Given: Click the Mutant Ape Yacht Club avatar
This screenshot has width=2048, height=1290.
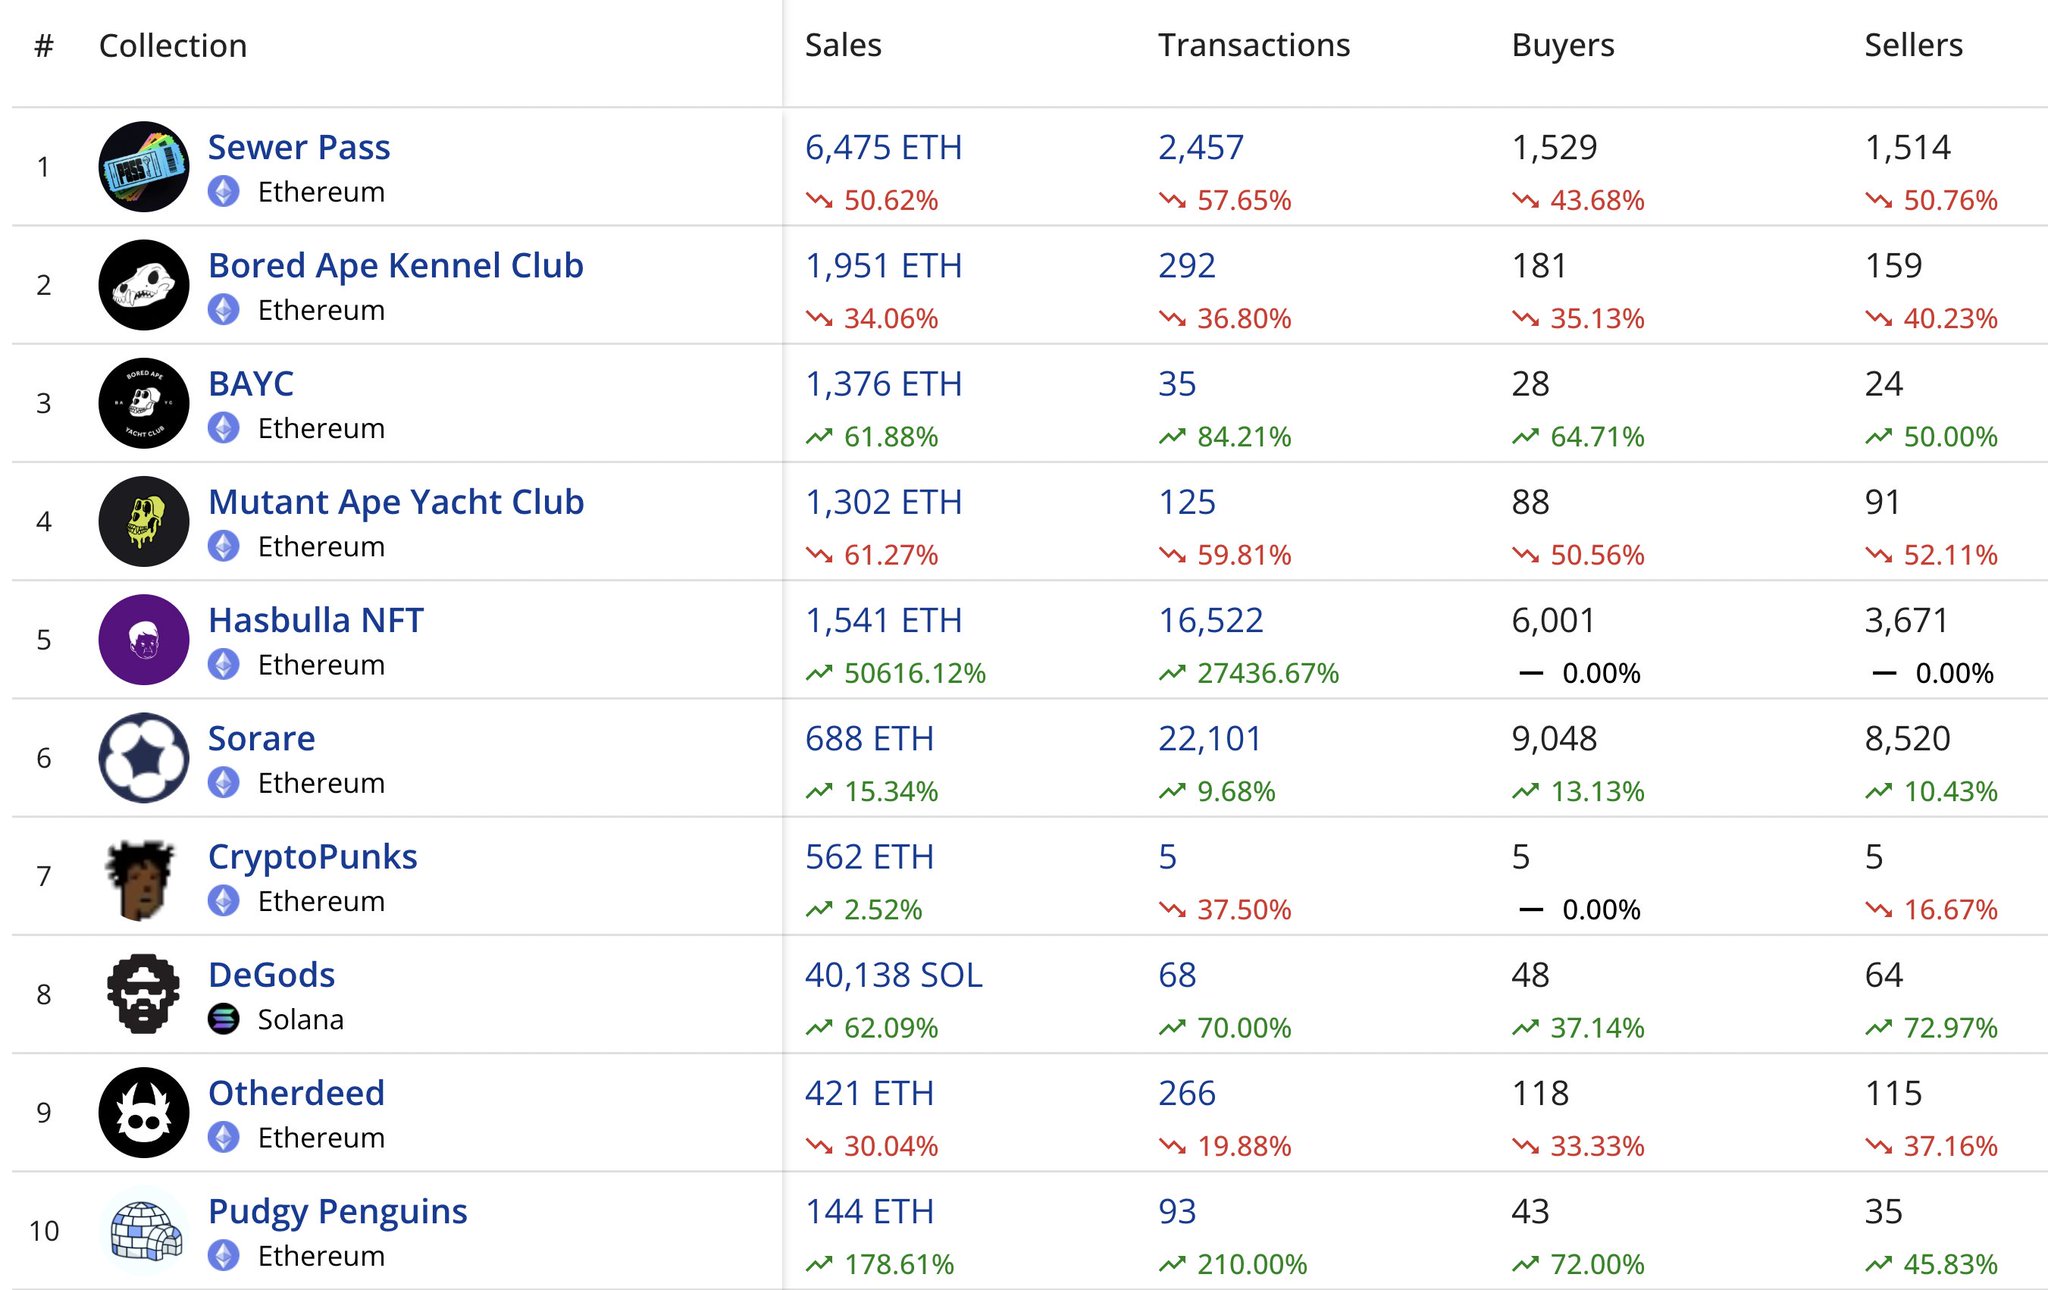Looking at the screenshot, I should click(144, 521).
